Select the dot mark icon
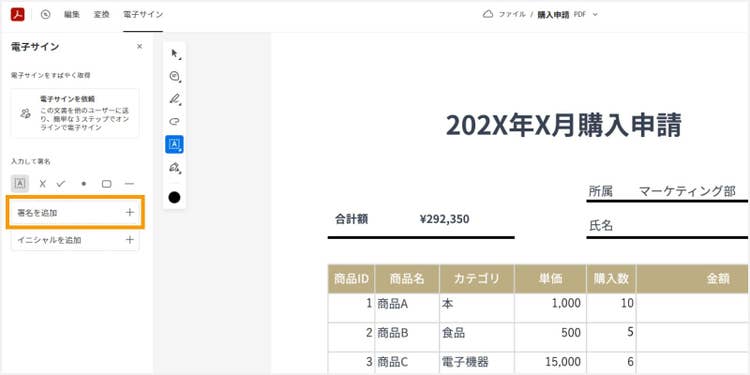Viewport: 750px width, 375px height. [x=84, y=184]
